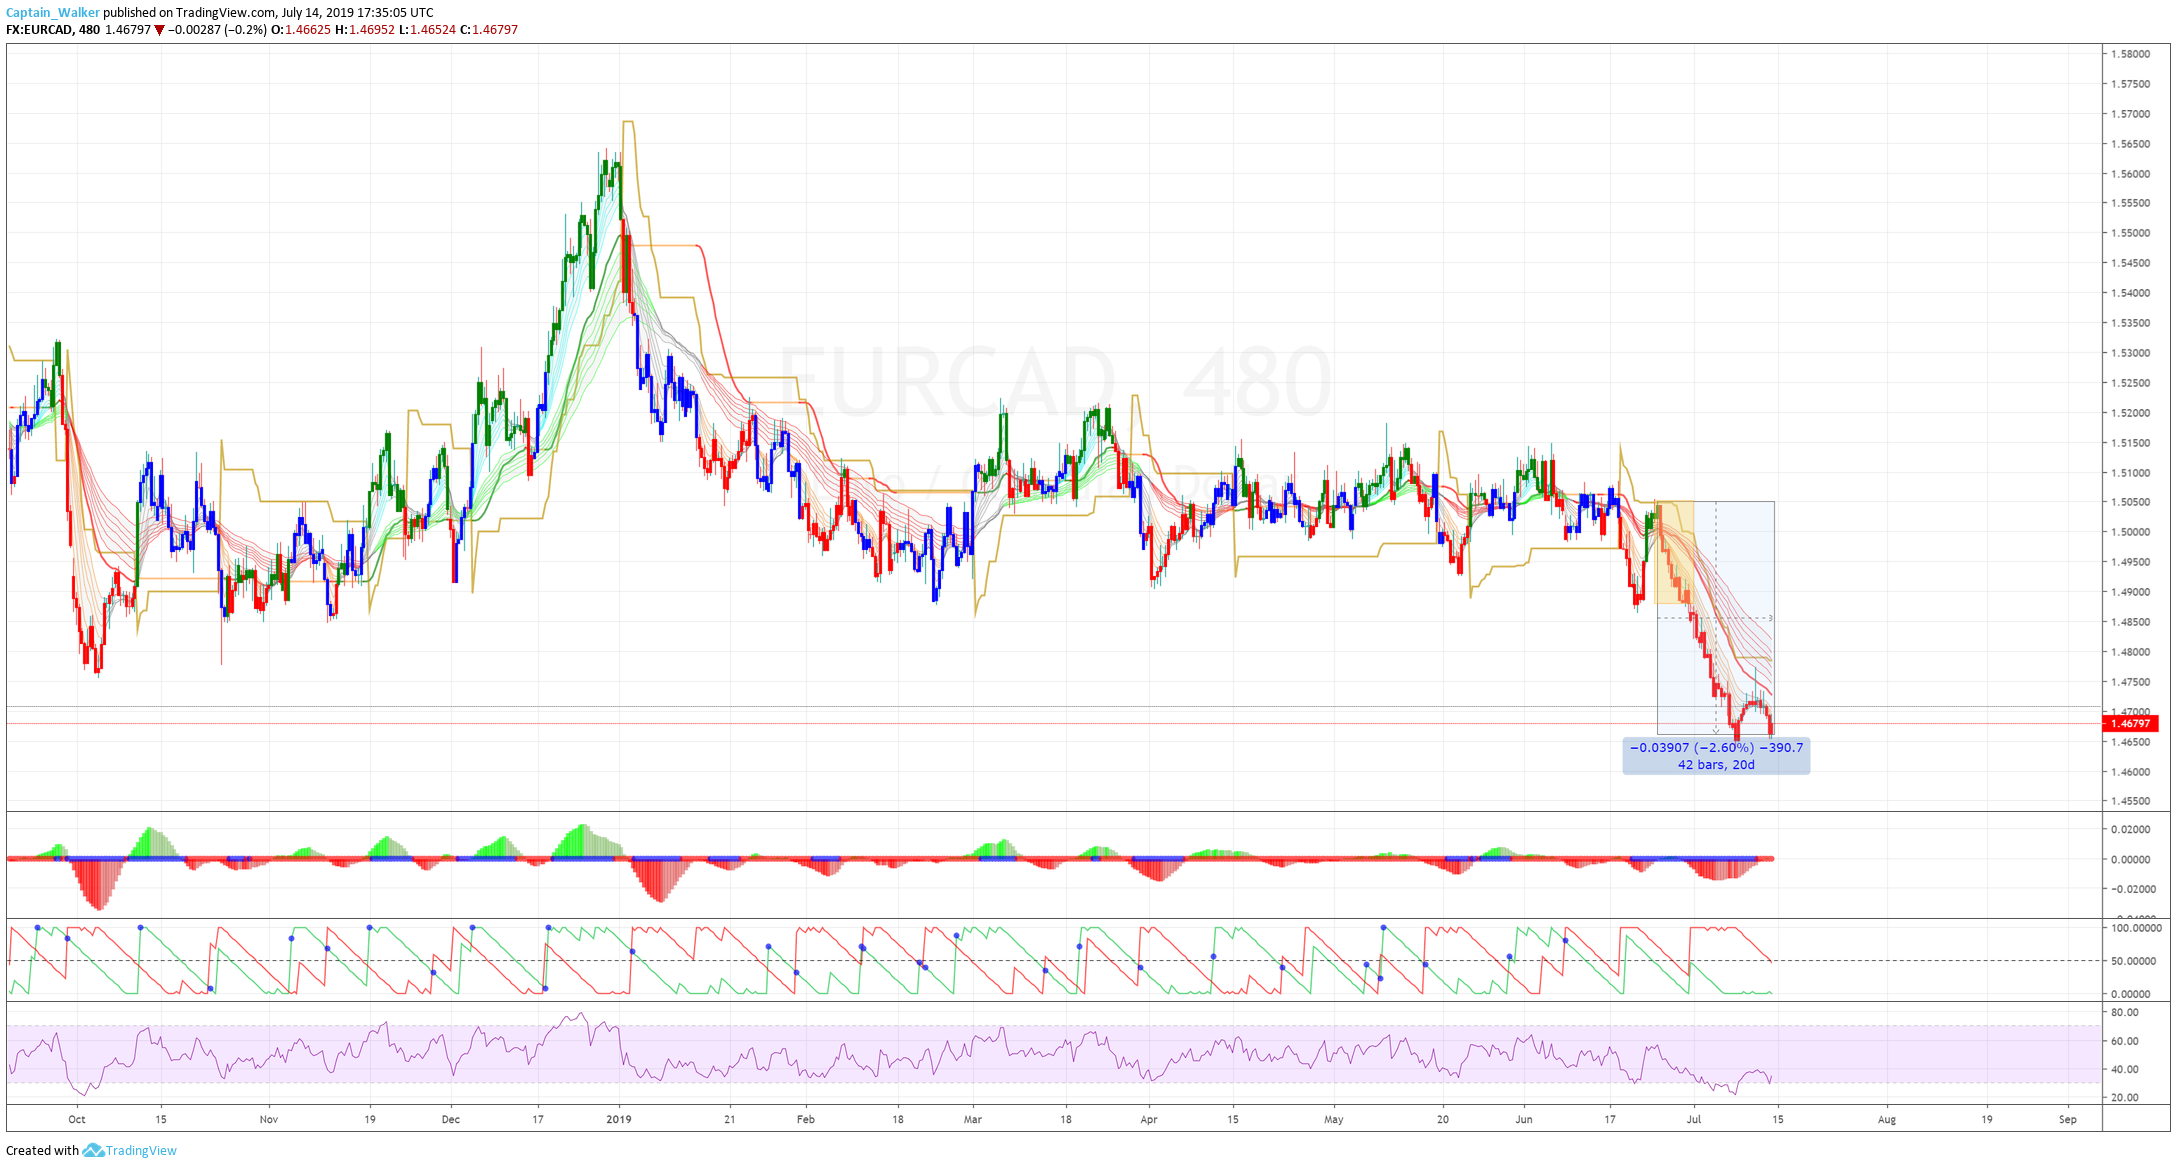Open the Captain_Walker author profile link
Image resolution: width=2177 pixels, height=1168 pixels.
click(x=53, y=13)
